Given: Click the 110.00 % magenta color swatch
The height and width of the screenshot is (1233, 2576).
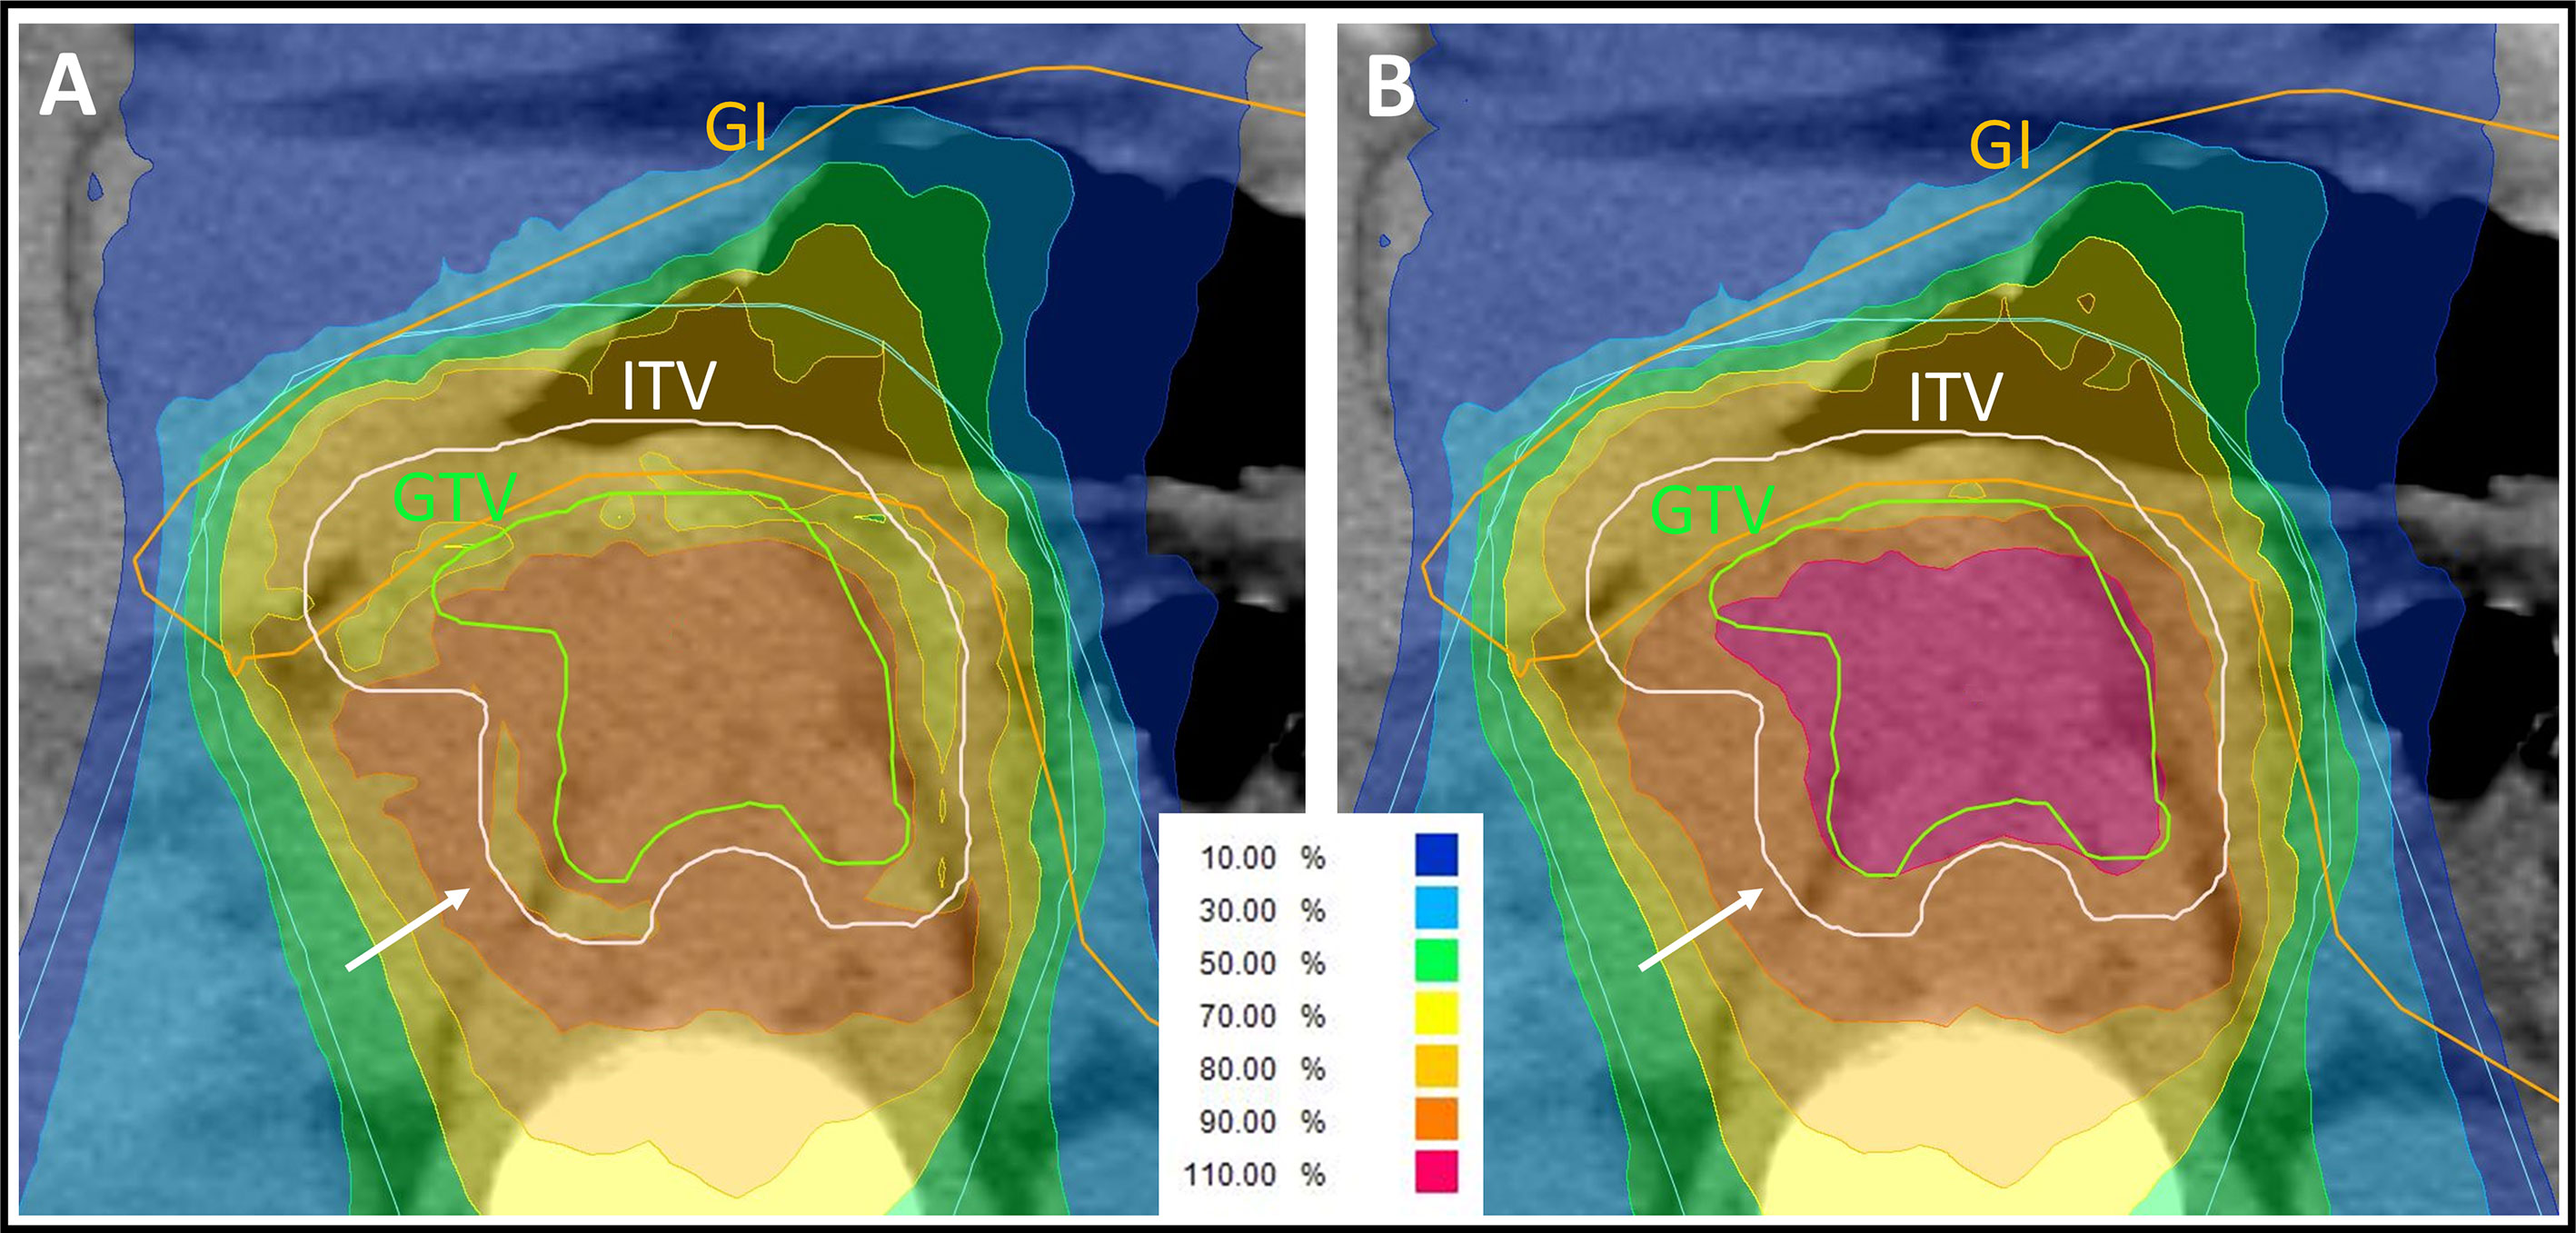Looking at the screenshot, I should [1436, 1172].
